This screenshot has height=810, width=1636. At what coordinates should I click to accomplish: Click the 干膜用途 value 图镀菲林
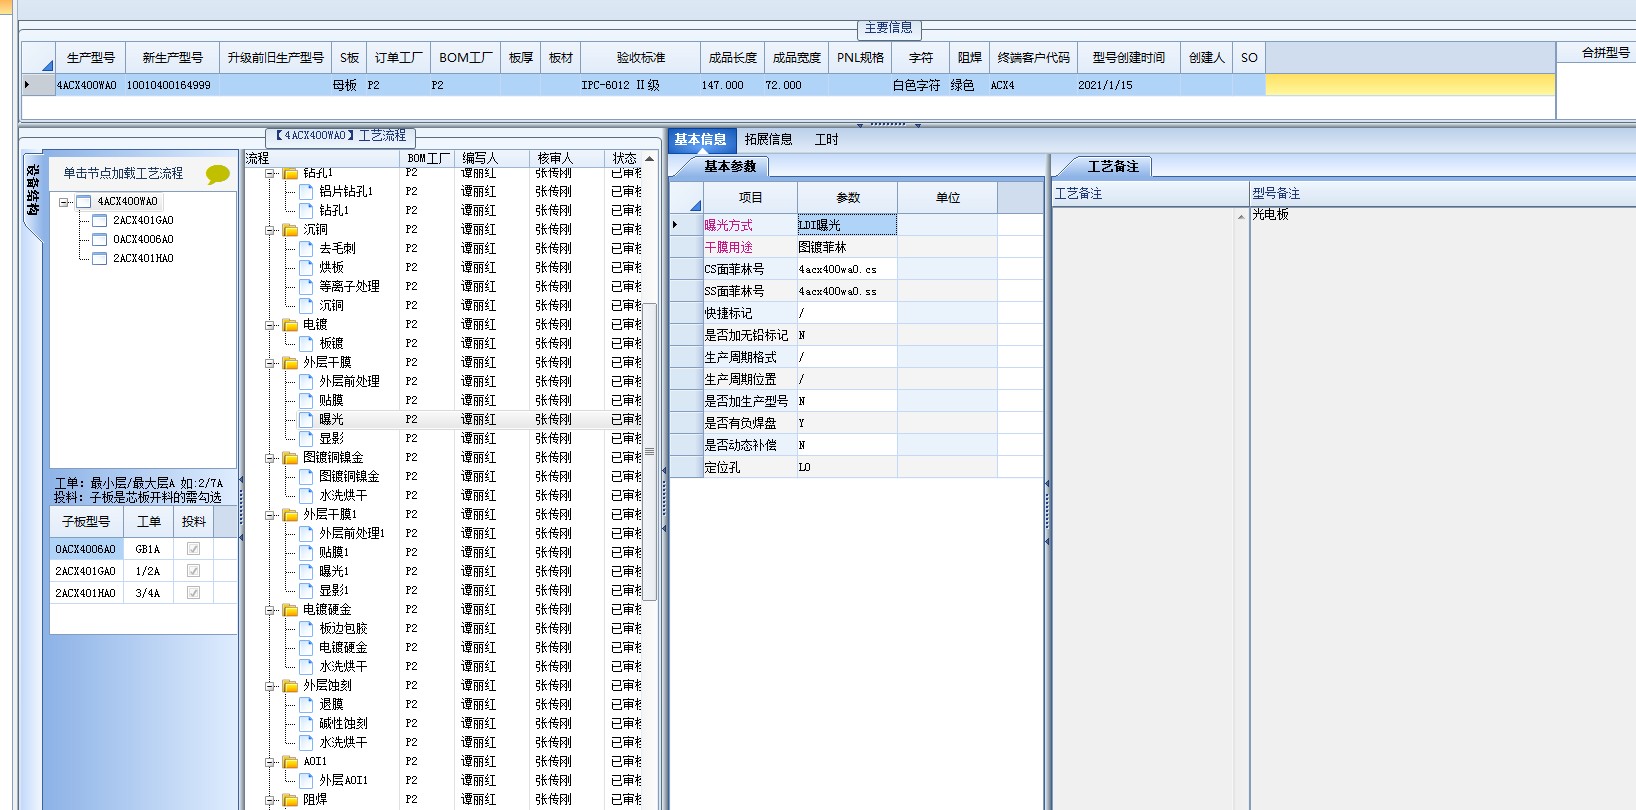coord(847,247)
